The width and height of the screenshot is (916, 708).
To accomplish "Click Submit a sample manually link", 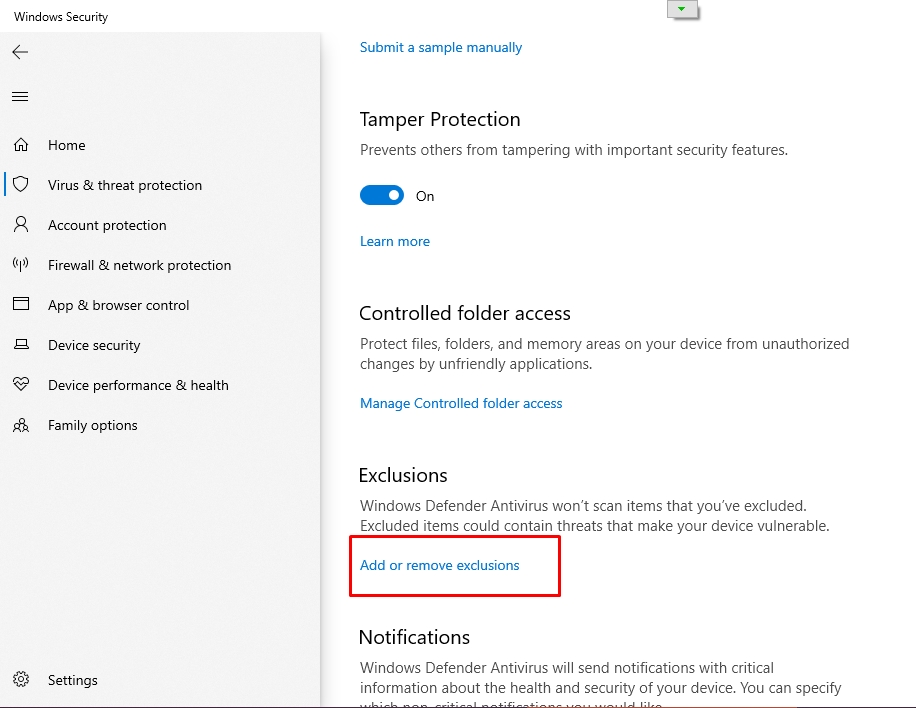I will [x=441, y=47].
